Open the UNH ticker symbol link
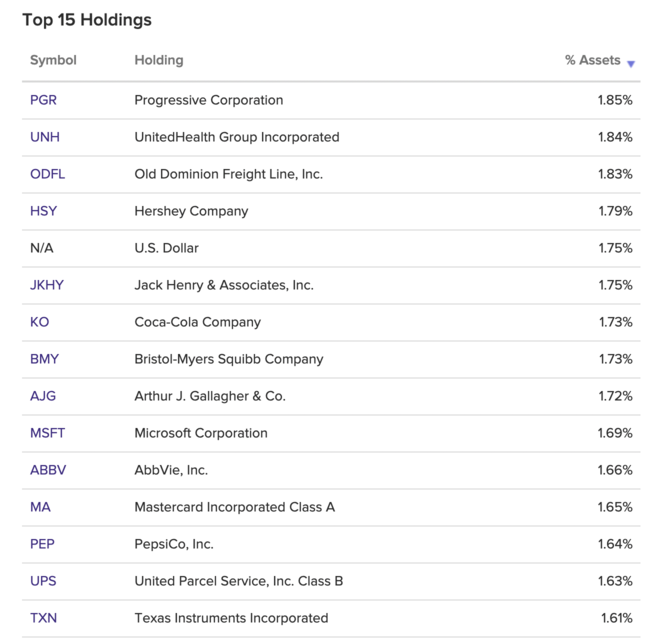The image size is (658, 642). coord(45,137)
